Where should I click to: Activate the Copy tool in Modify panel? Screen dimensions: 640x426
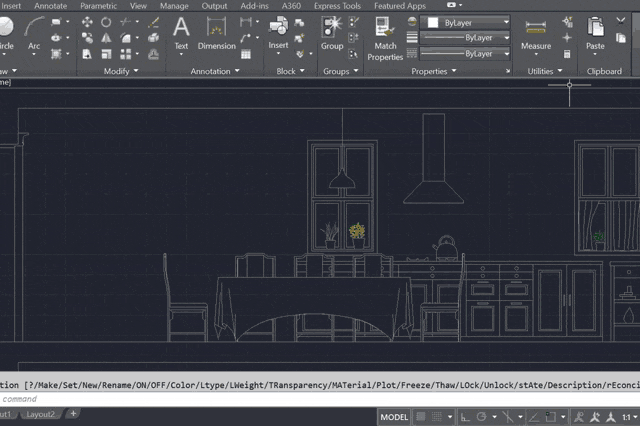click(x=87, y=38)
